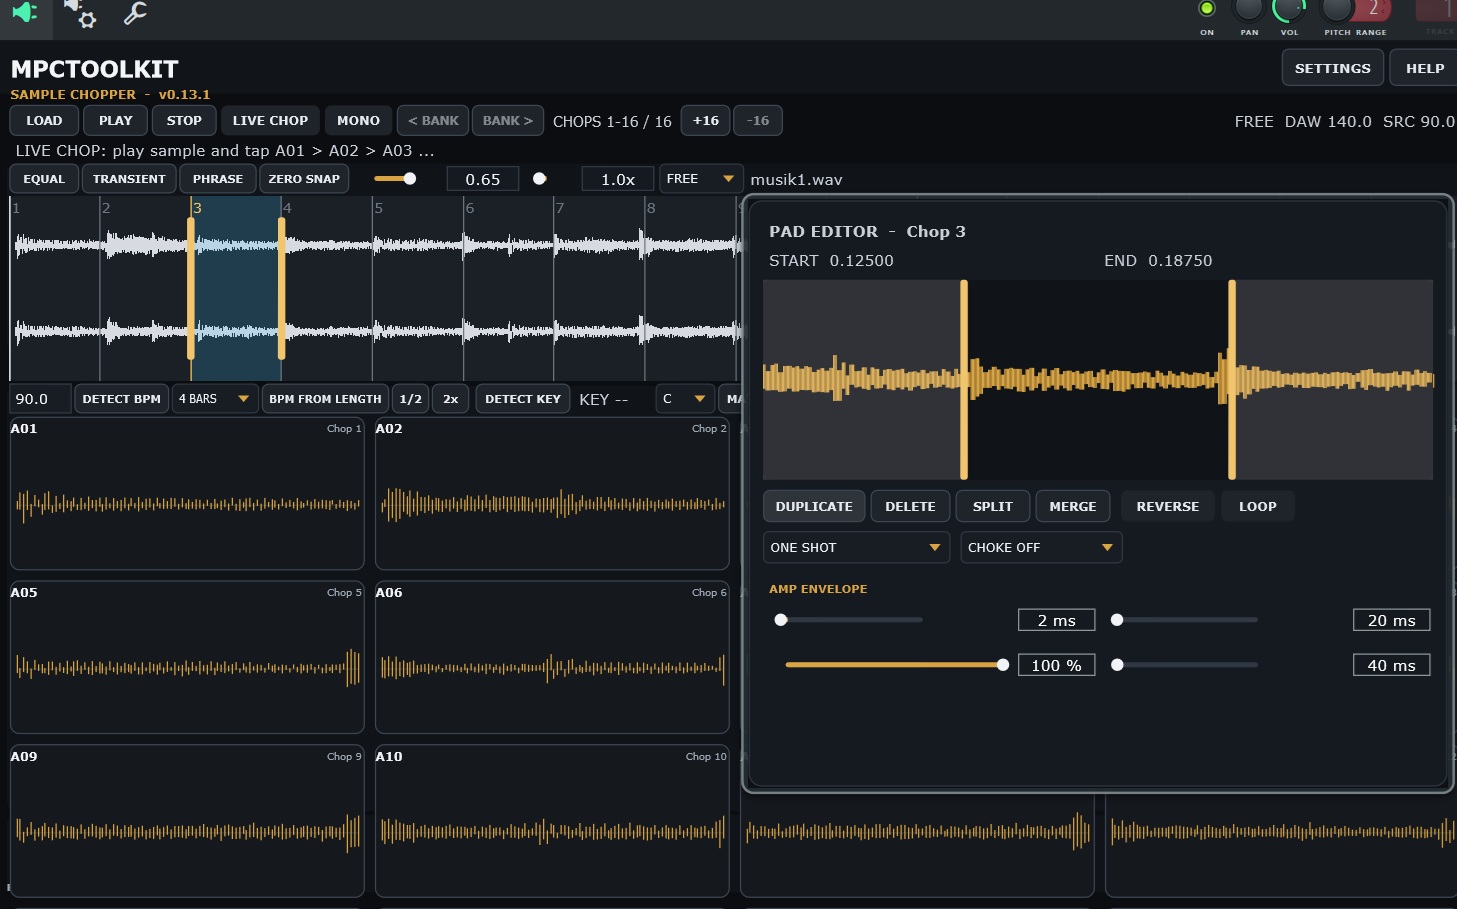Enable ZERO SNAP option
Screen dimensions: 1457x909
(x=304, y=179)
